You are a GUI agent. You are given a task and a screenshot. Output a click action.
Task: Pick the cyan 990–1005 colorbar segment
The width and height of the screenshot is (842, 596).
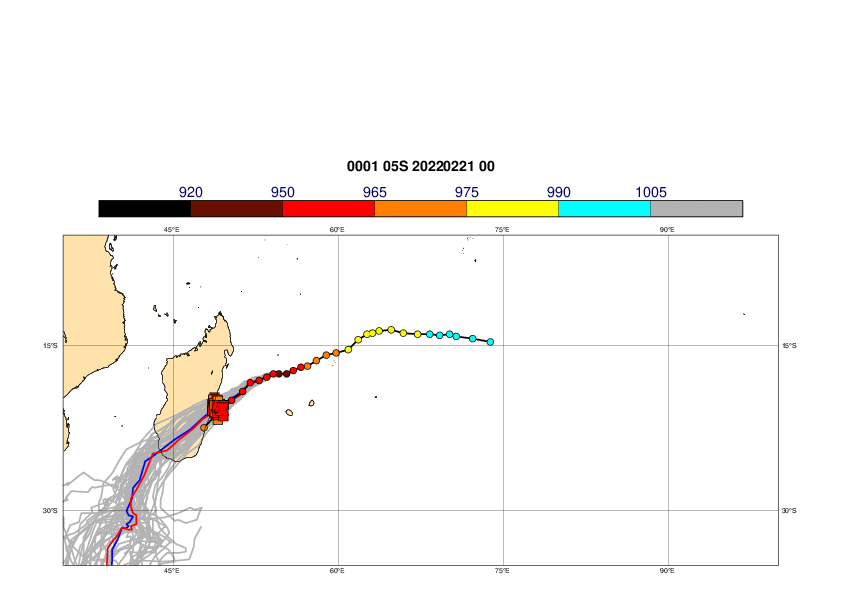(605, 209)
